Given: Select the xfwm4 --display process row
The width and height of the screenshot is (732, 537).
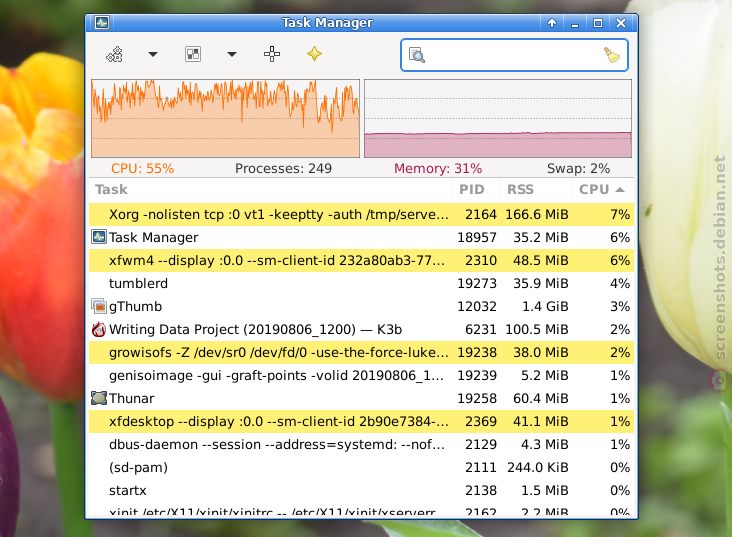Looking at the screenshot, I should (x=361, y=260).
